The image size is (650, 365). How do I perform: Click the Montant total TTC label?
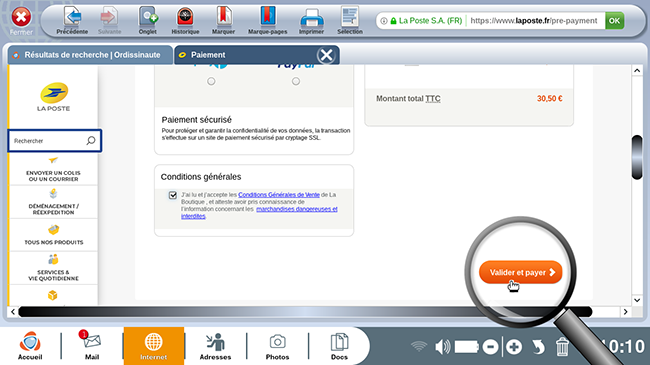408,99
